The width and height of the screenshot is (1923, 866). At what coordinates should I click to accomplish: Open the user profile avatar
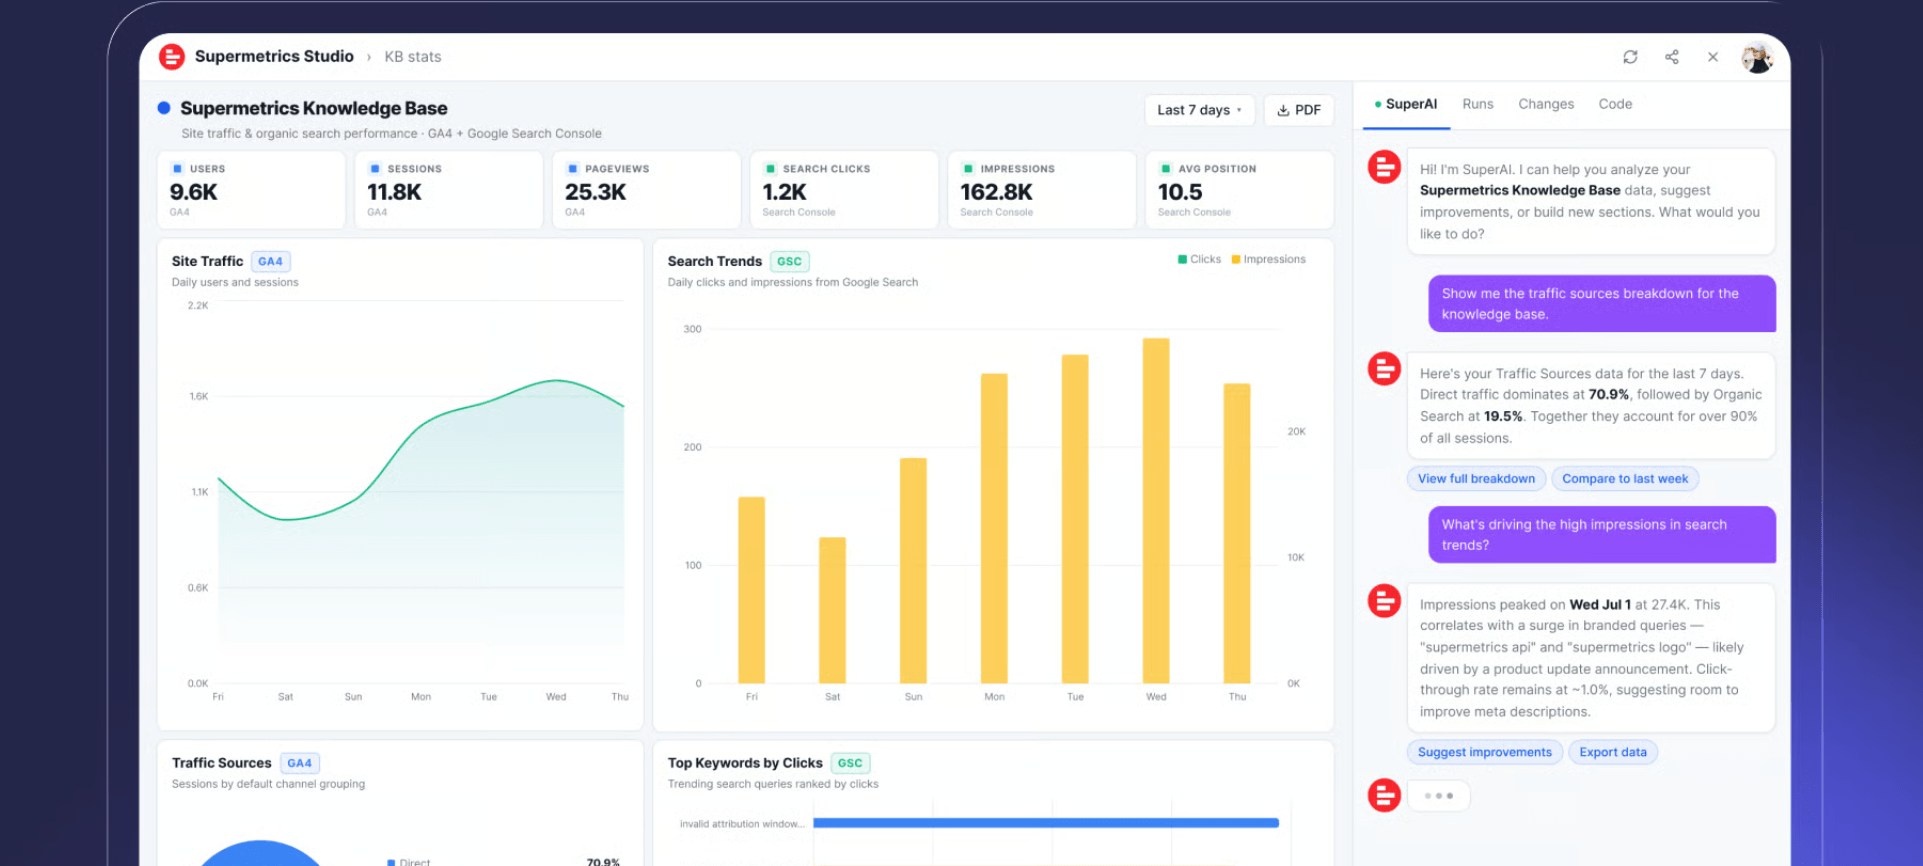[1757, 57]
